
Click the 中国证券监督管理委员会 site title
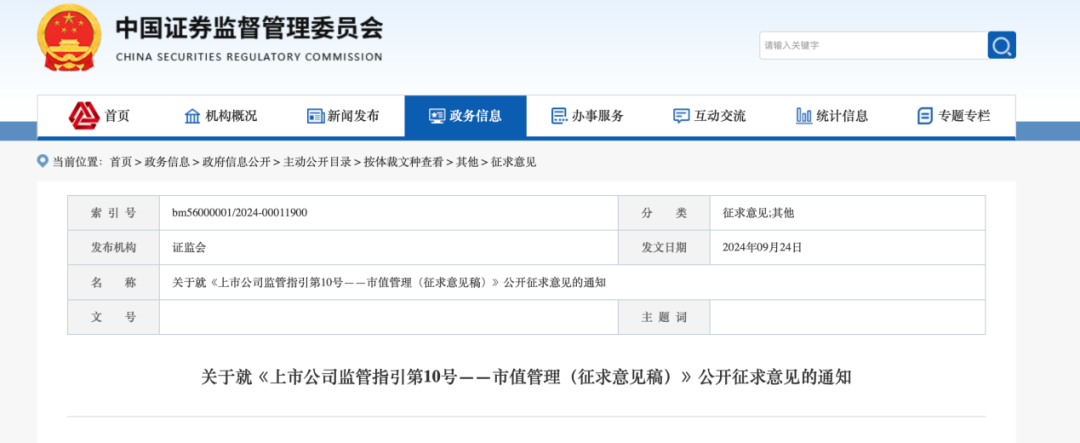click(249, 28)
